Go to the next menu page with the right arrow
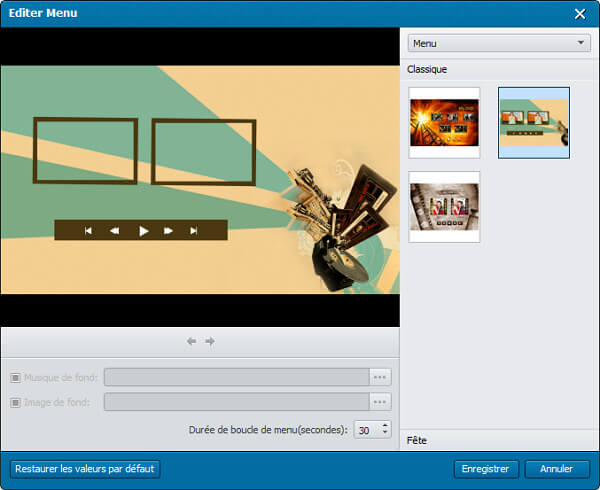The image size is (600, 490). pyautogui.click(x=210, y=341)
